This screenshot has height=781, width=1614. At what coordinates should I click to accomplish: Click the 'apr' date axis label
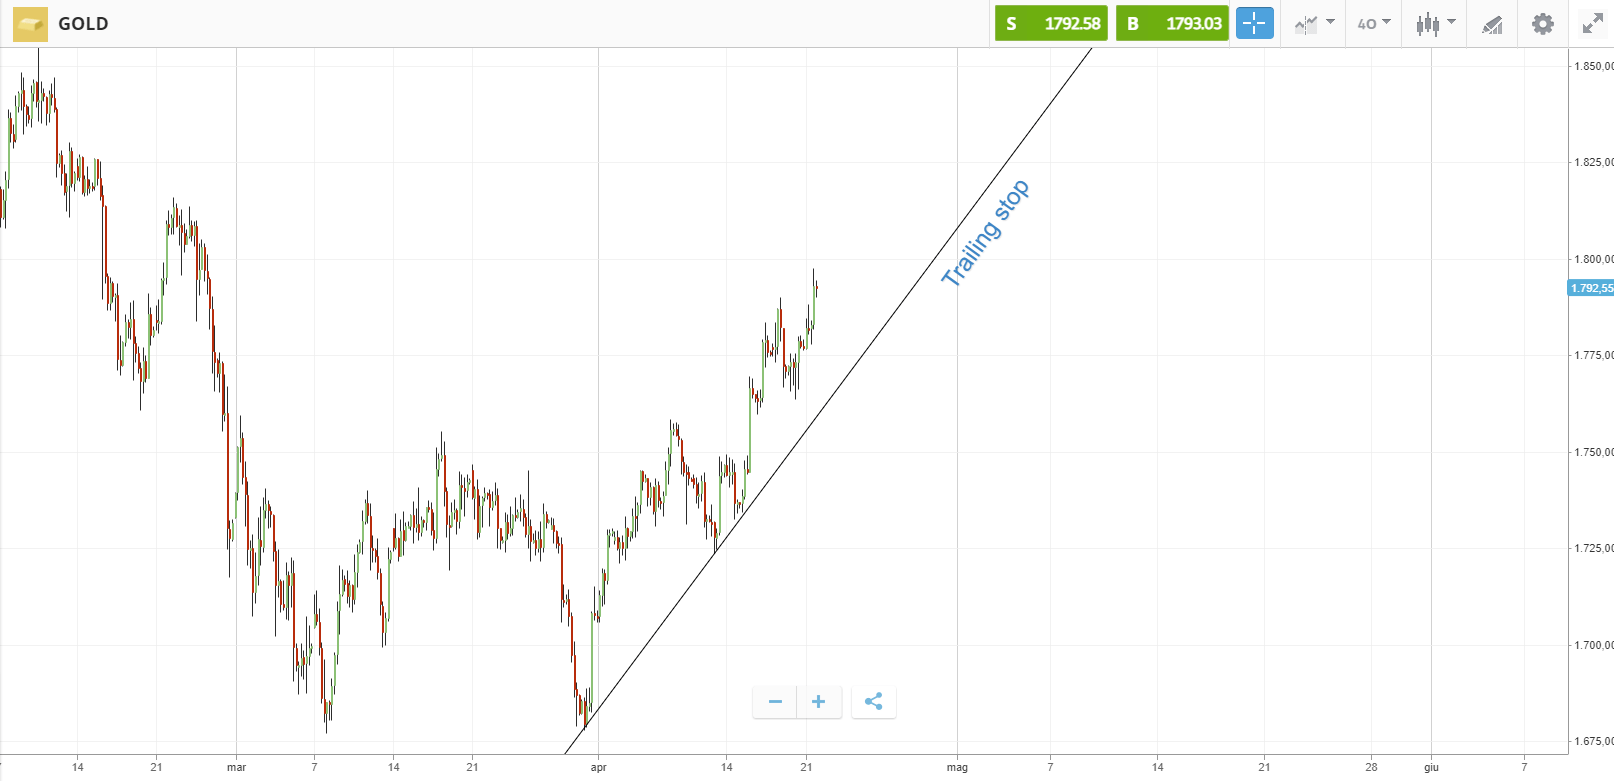pyautogui.click(x=598, y=767)
